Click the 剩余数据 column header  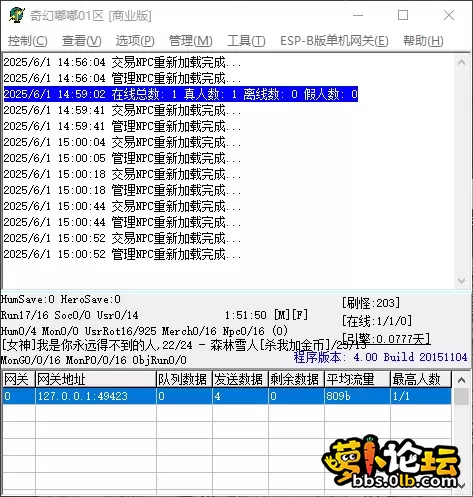click(x=296, y=379)
